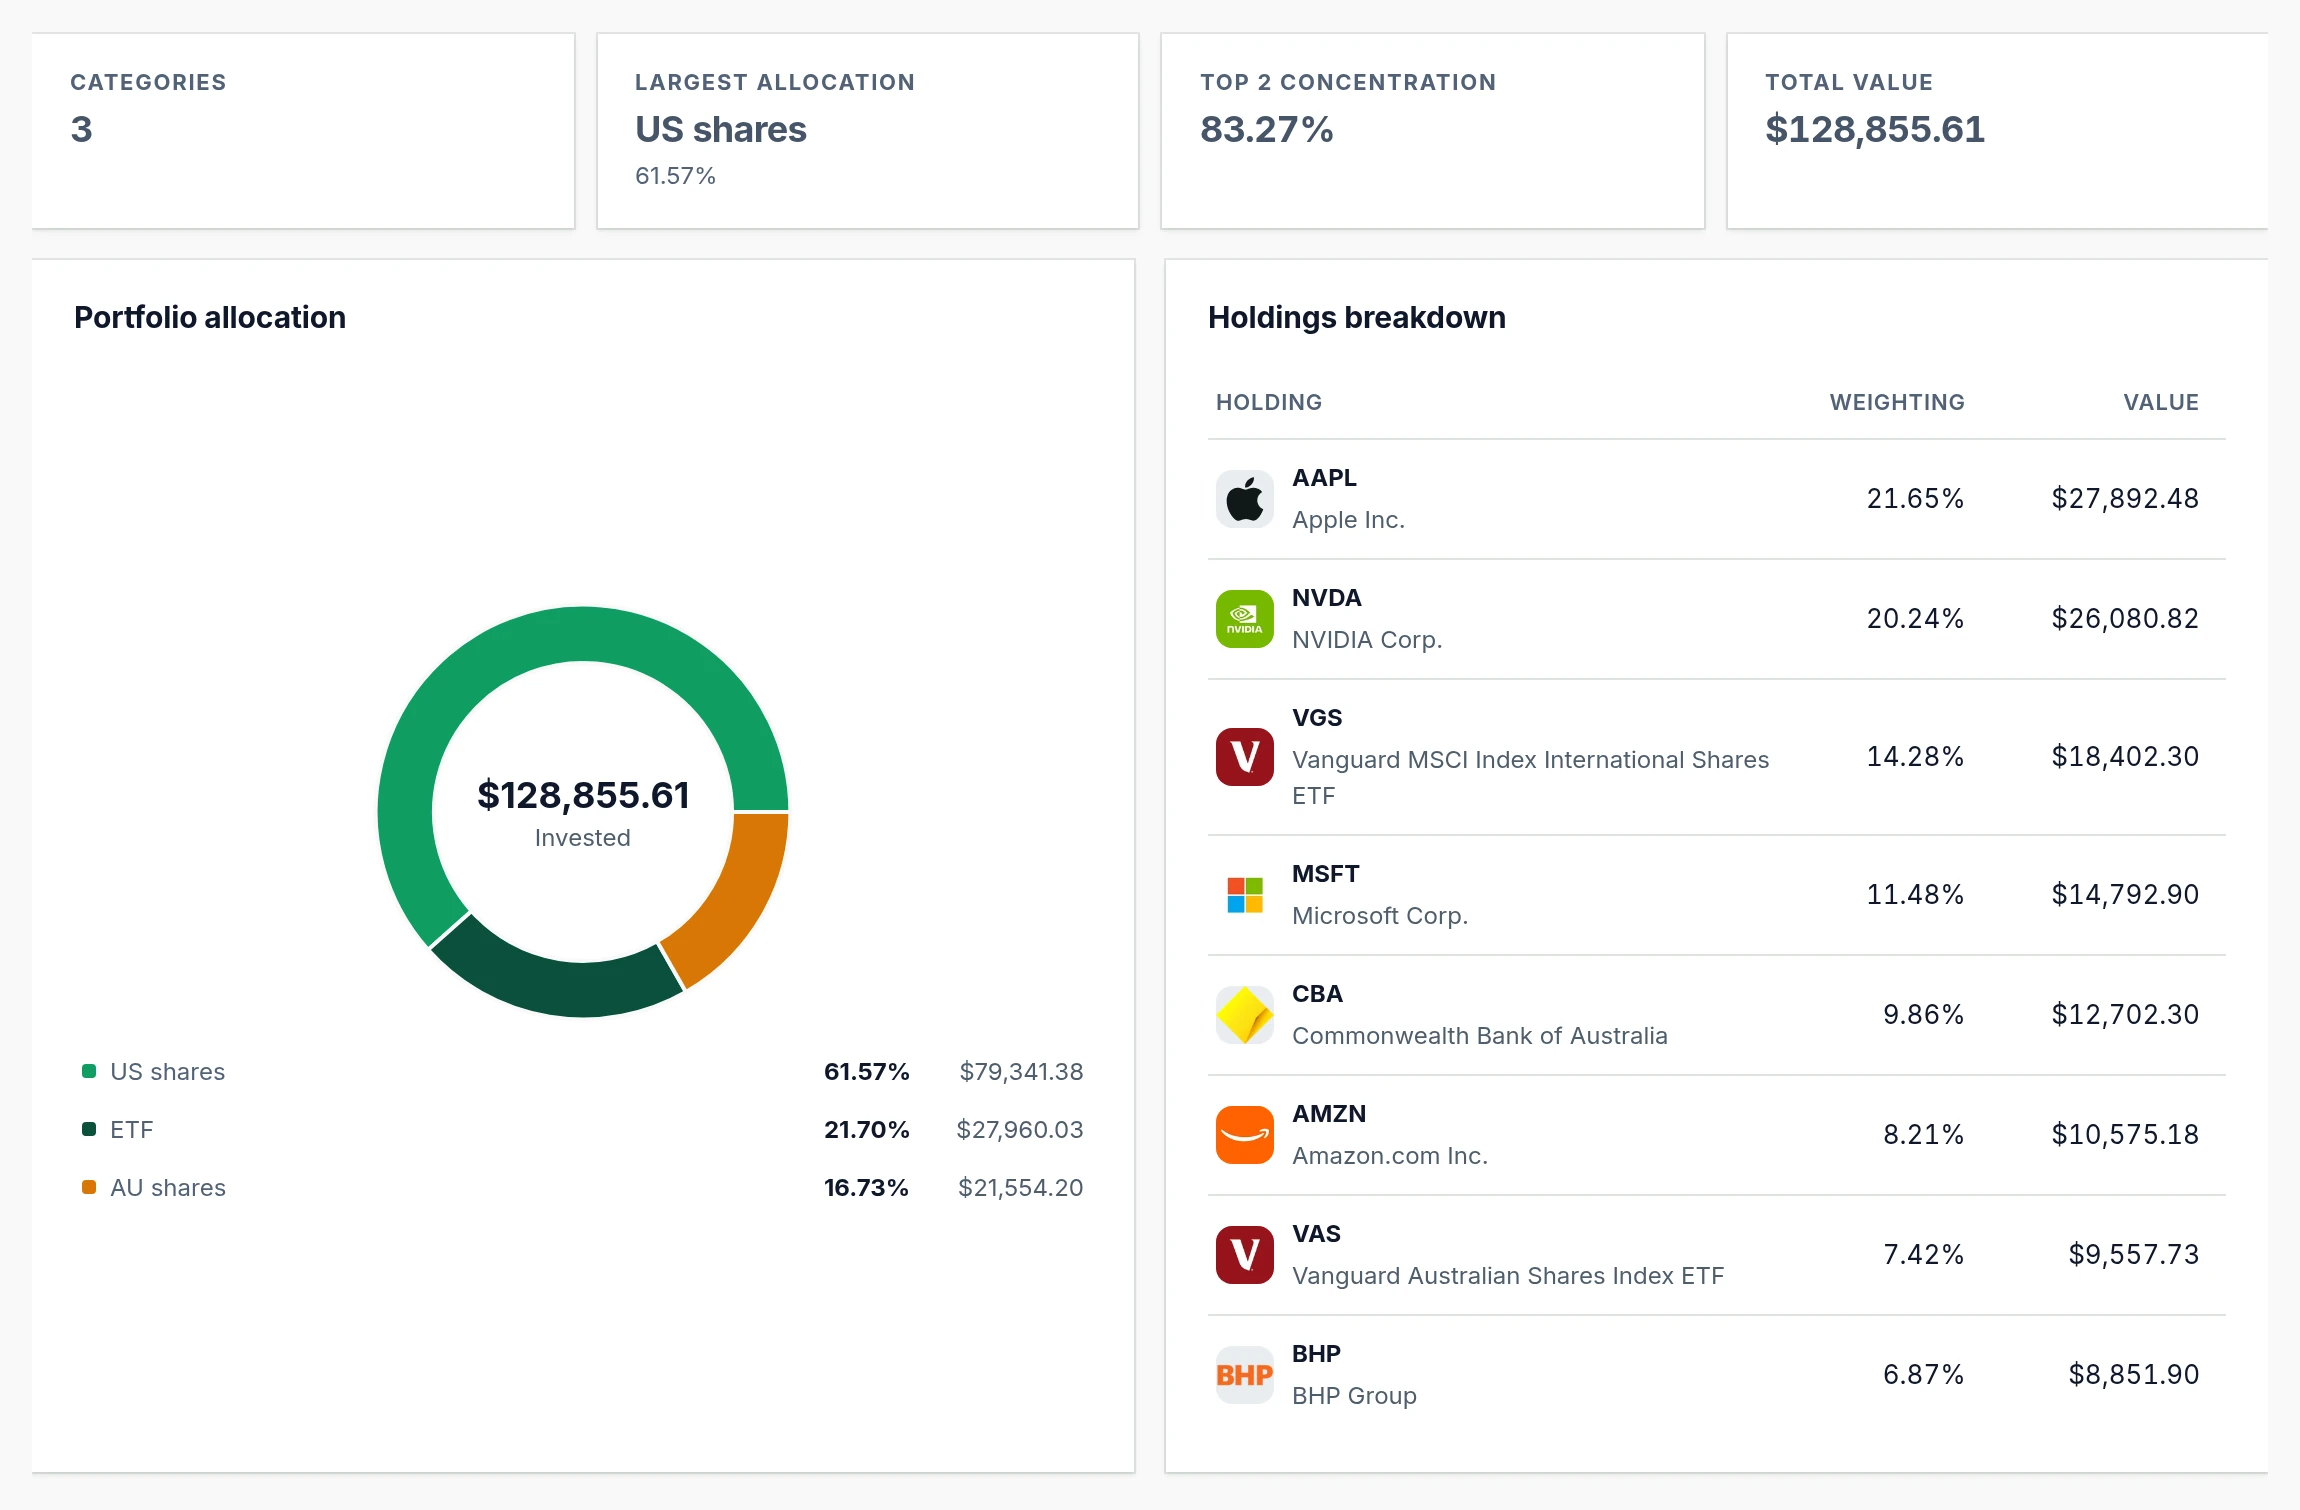Click the MSFT ticker text
Viewport: 2300px width, 1510px height.
point(1326,874)
